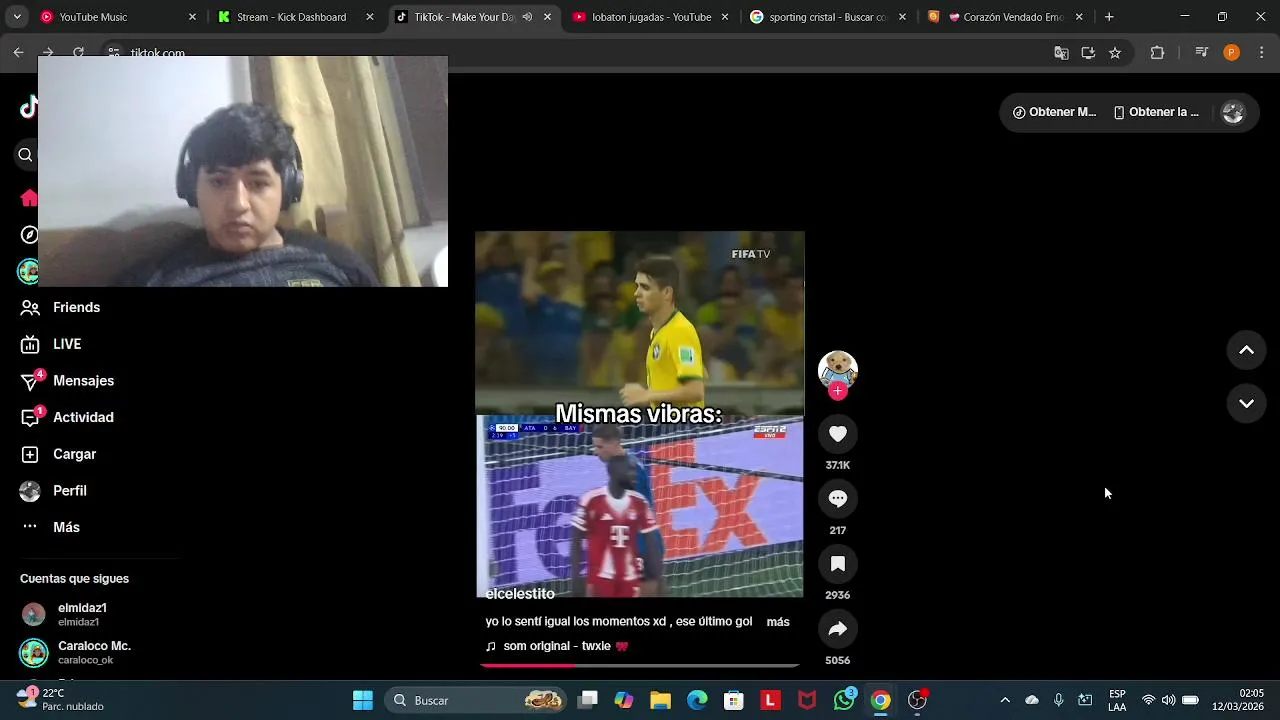
Task: Translate this page icon in address bar
Action: [1061, 53]
